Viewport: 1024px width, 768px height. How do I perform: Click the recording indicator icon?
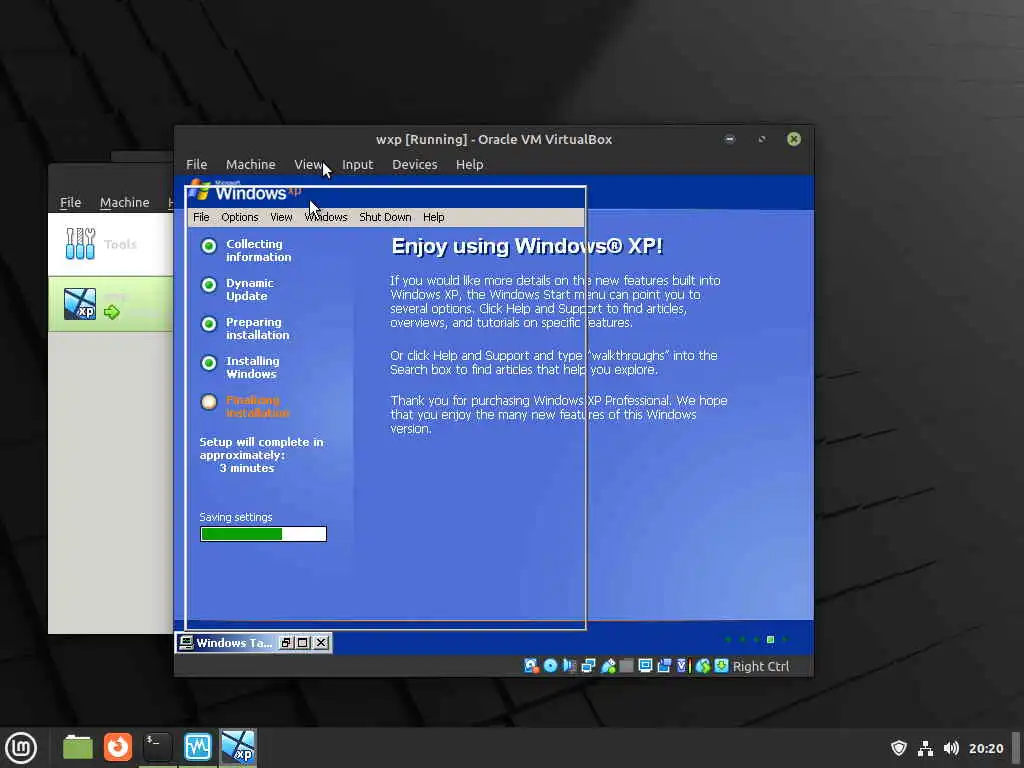point(664,665)
